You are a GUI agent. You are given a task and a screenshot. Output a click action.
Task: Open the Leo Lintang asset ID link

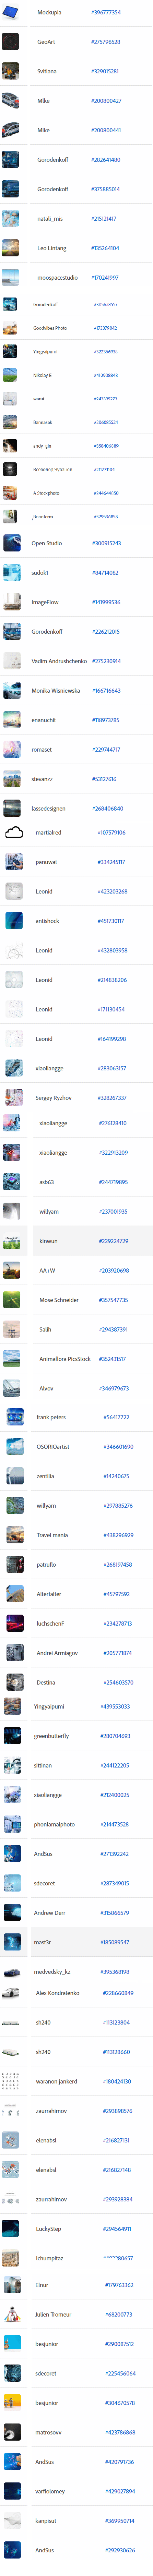[105, 248]
